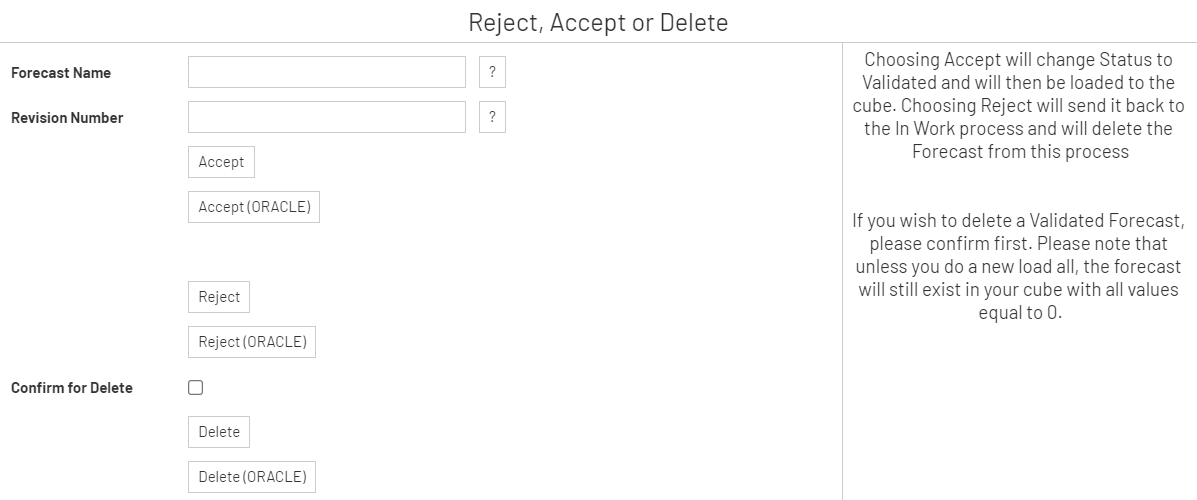Click into the Revision Number input box
This screenshot has height=500, width=1197.
pyautogui.click(x=327, y=117)
